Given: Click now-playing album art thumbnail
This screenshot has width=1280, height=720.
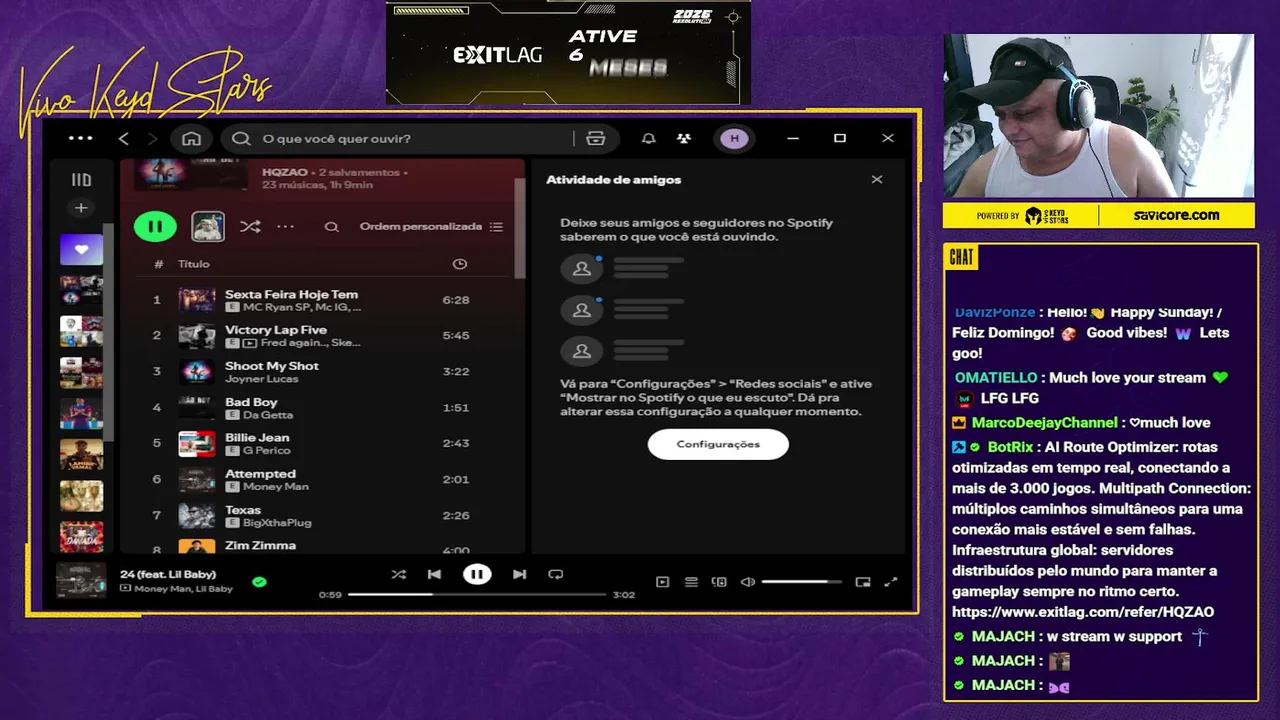Looking at the screenshot, I should [81, 580].
